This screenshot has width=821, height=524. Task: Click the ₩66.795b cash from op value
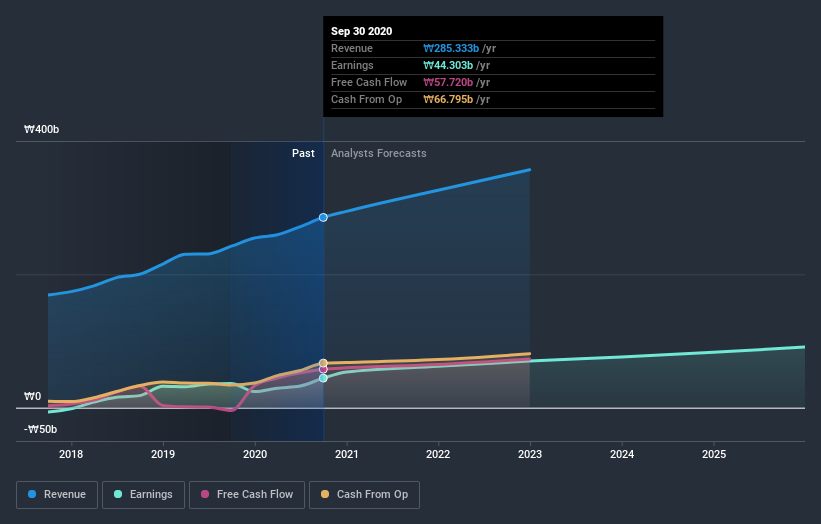pos(448,99)
